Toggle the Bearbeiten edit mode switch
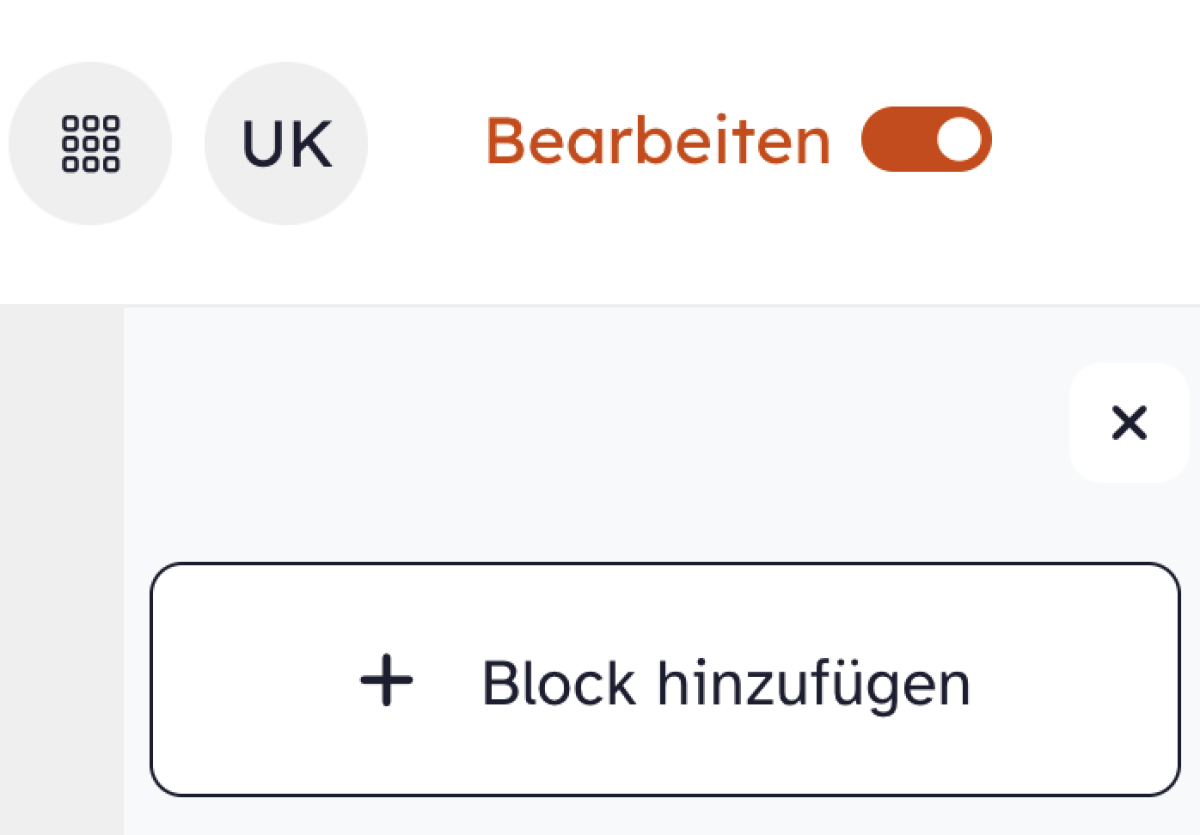 pyautogui.click(x=926, y=140)
